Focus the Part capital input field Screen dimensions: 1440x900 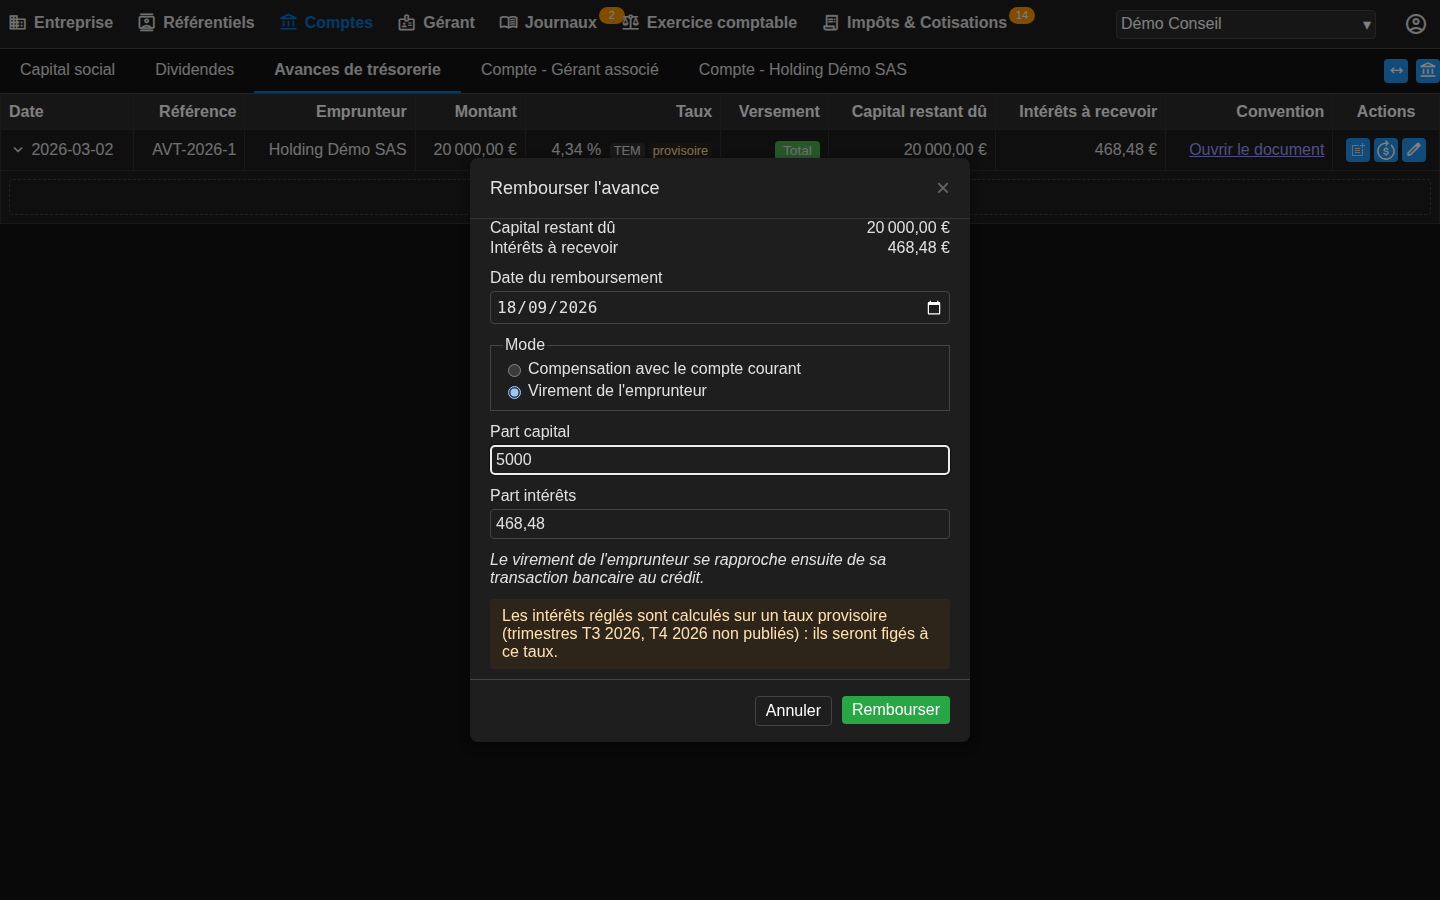719,460
